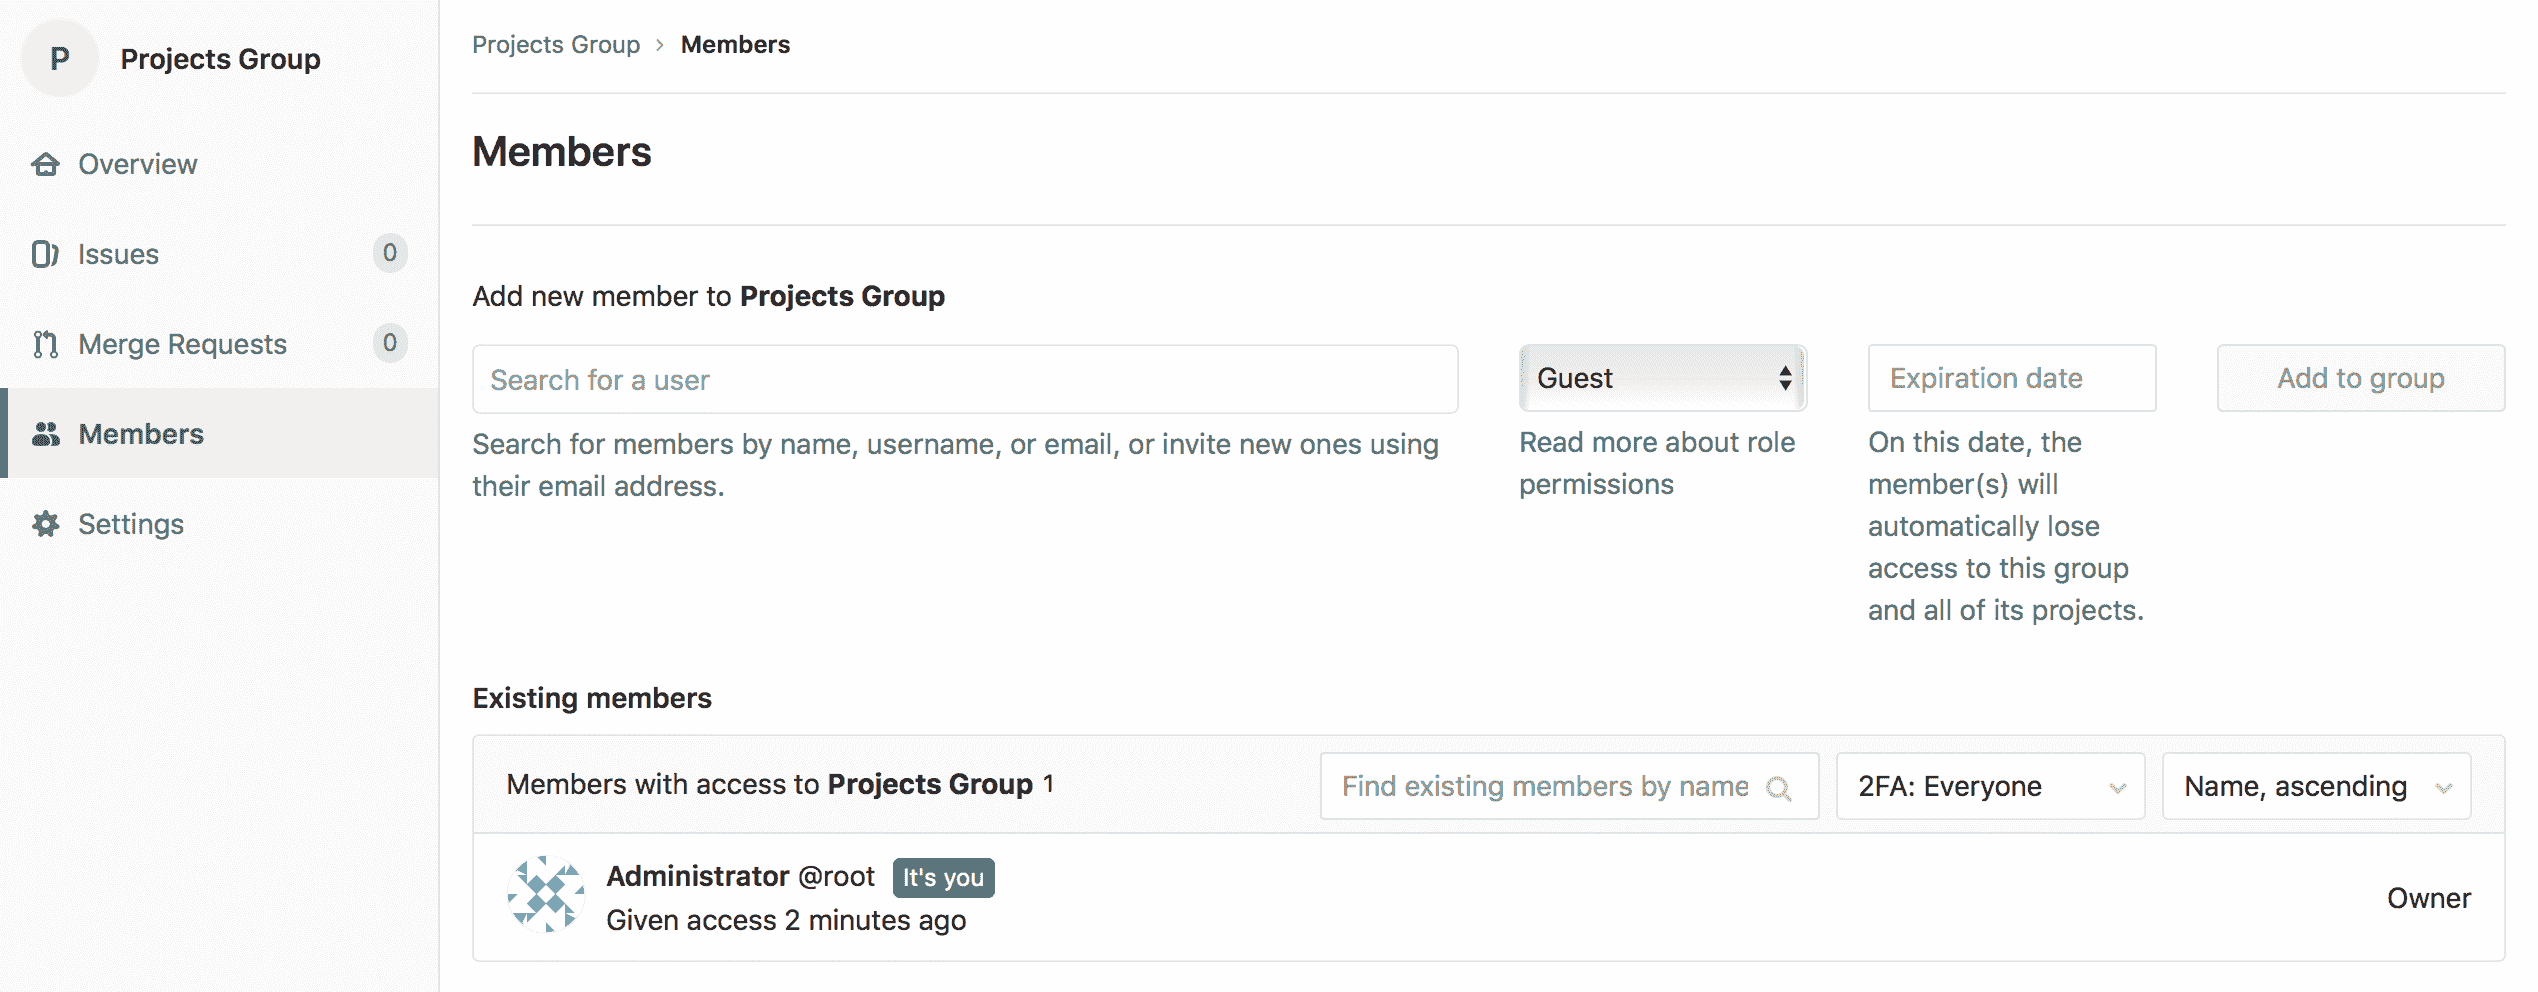The width and height of the screenshot is (2538, 992).
Task: Go back via Projects Group breadcrumb
Action: tap(556, 44)
